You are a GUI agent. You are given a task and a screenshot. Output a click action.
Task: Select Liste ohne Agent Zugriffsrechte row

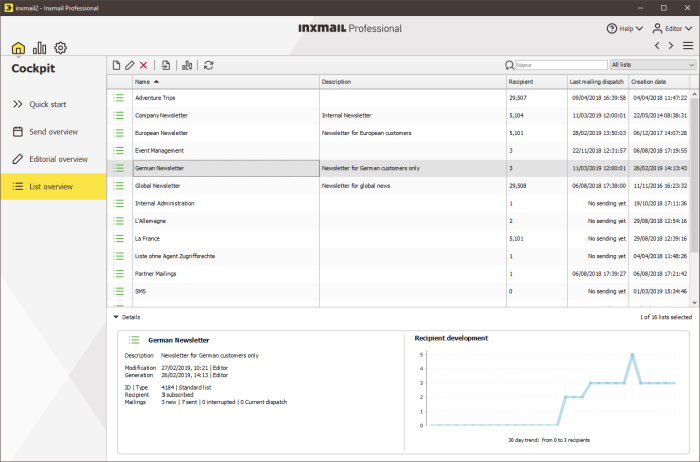398,256
